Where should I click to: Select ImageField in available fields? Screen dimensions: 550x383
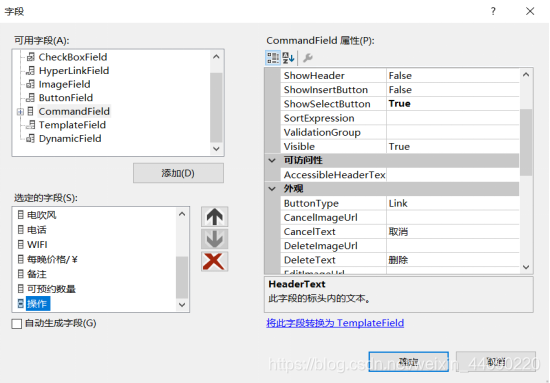pyautogui.click(x=65, y=84)
